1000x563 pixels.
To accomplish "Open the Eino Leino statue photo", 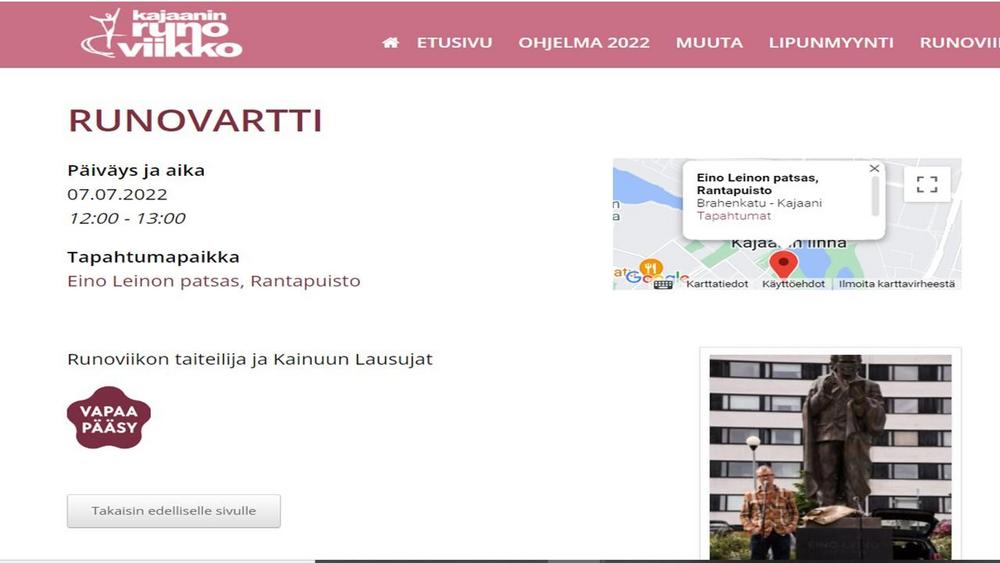I will click(x=830, y=456).
